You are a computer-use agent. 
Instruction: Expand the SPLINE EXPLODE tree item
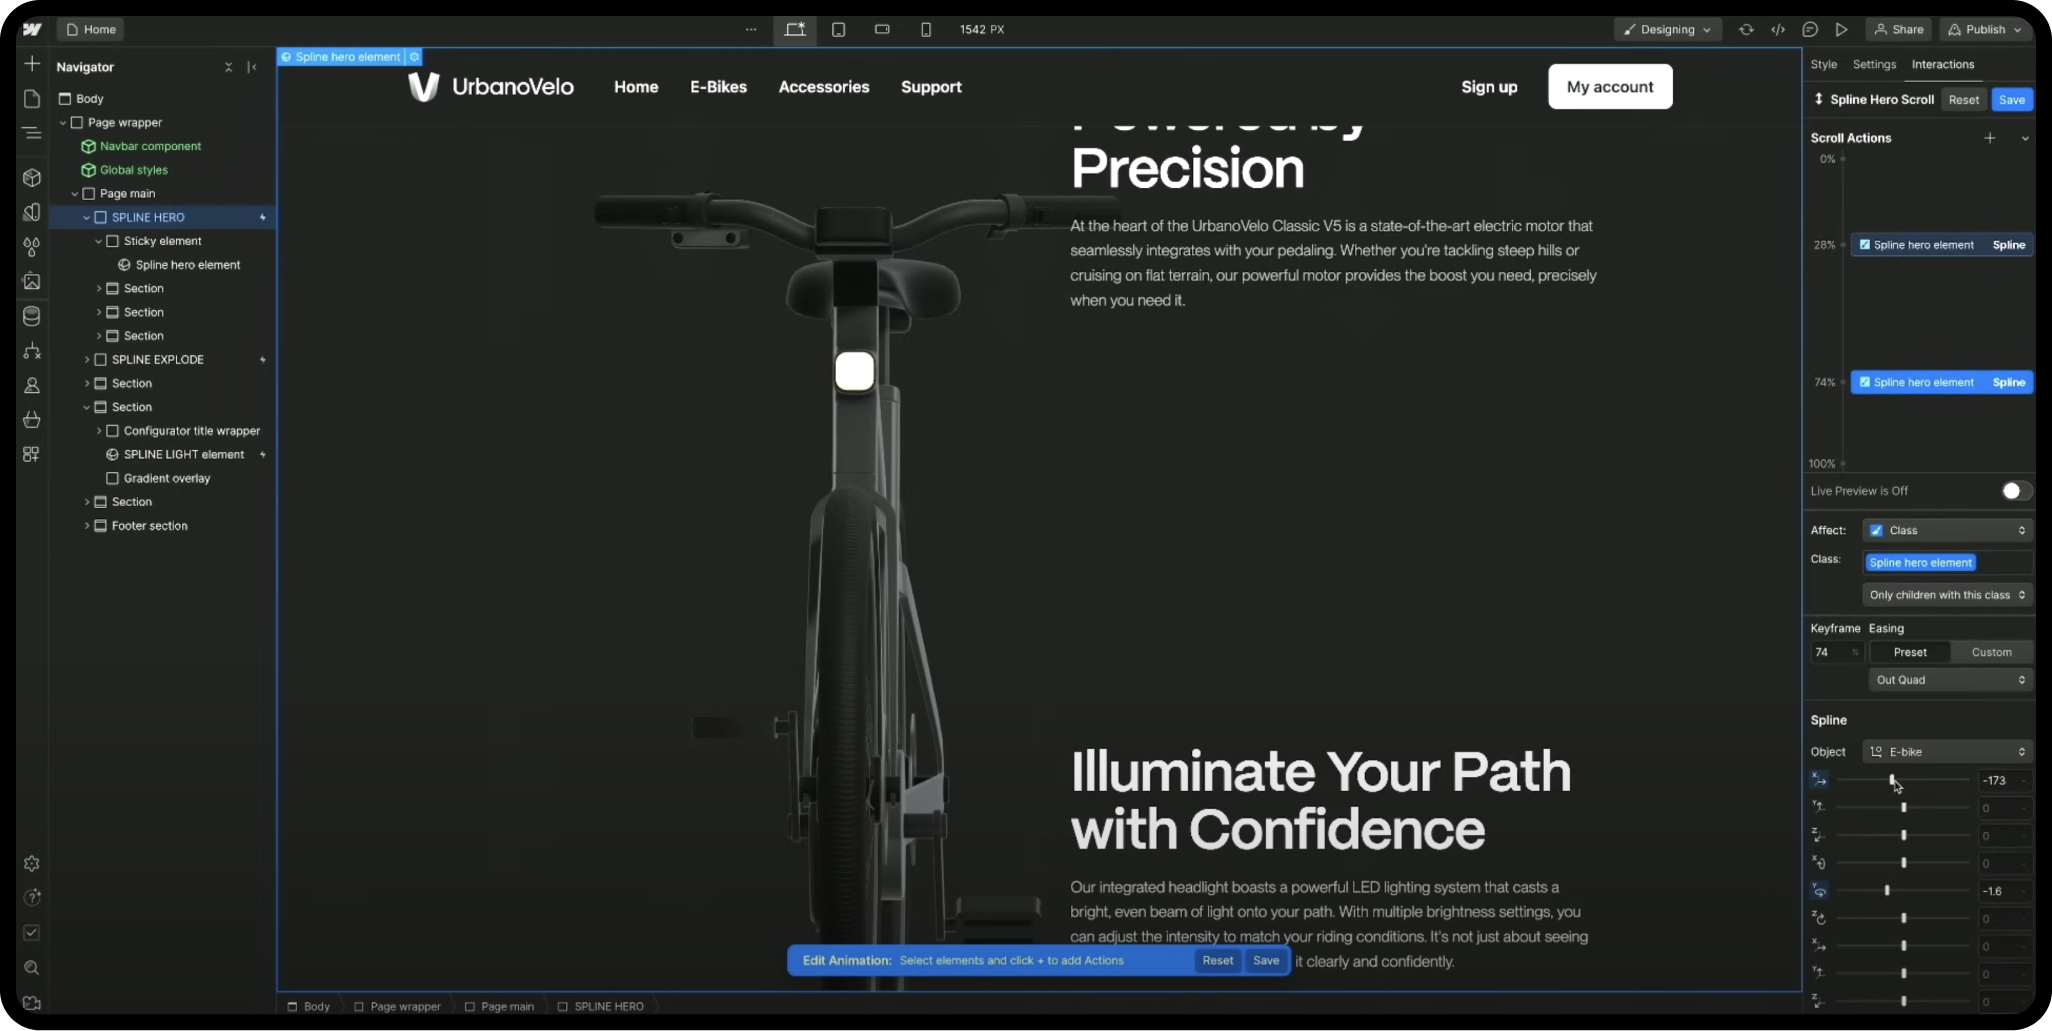click(87, 360)
